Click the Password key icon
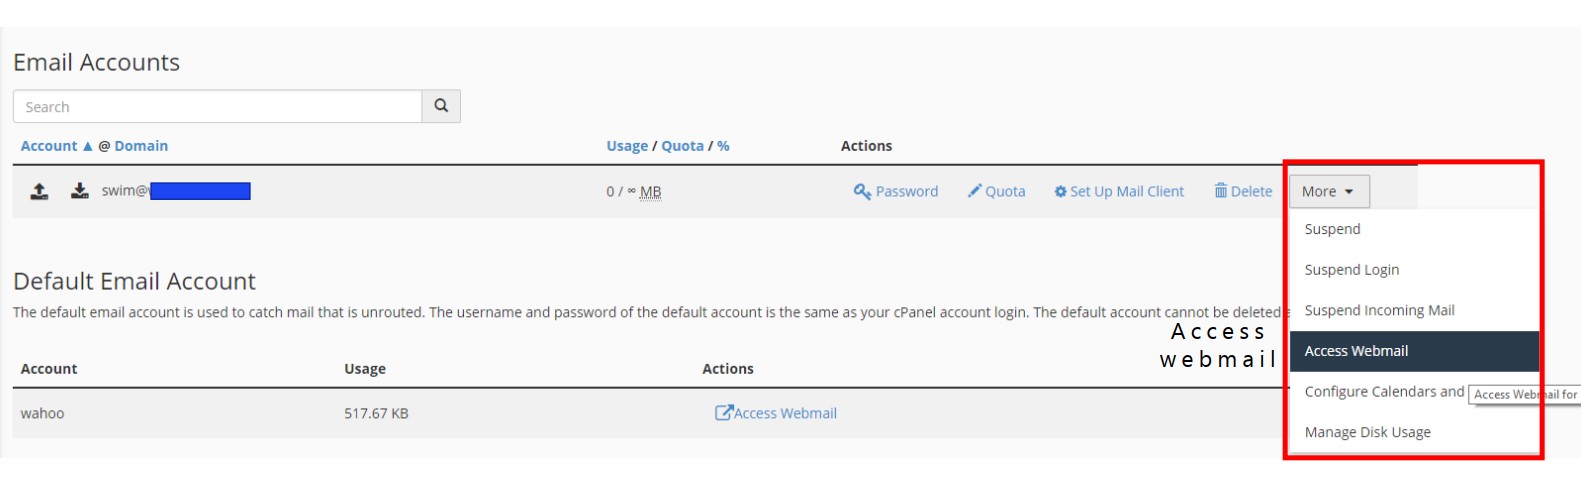 pos(862,191)
